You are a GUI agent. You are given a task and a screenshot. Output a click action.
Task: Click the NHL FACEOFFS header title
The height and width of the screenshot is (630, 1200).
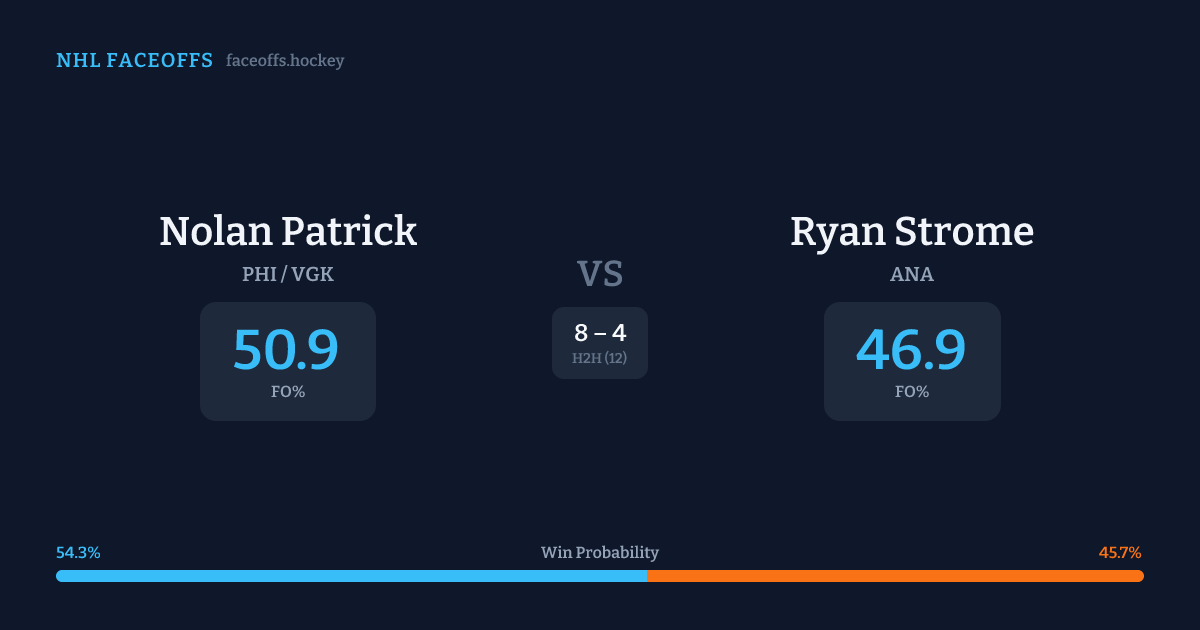(x=134, y=61)
